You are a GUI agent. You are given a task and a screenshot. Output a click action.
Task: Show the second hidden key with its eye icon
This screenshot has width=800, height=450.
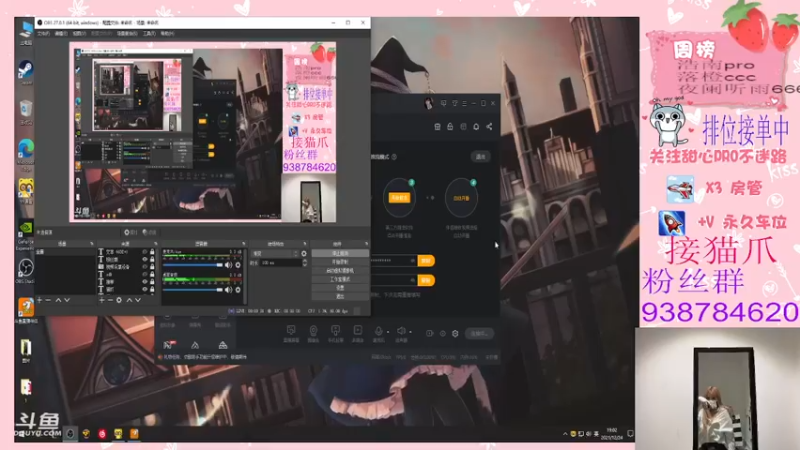[x=412, y=280]
